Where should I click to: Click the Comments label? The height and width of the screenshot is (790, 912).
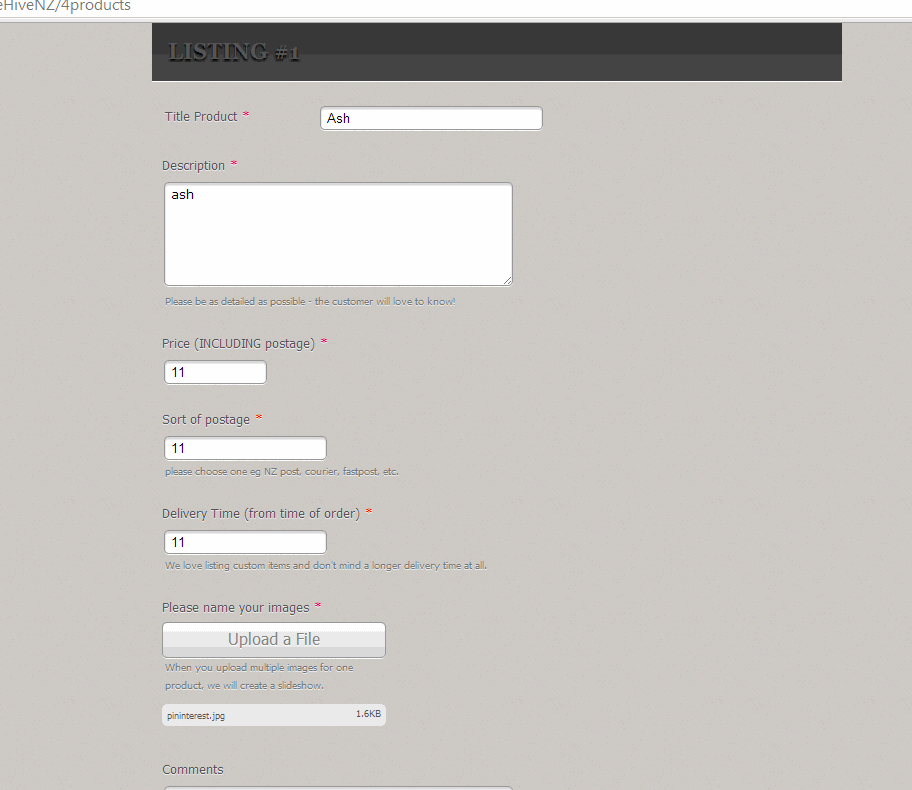click(x=193, y=770)
